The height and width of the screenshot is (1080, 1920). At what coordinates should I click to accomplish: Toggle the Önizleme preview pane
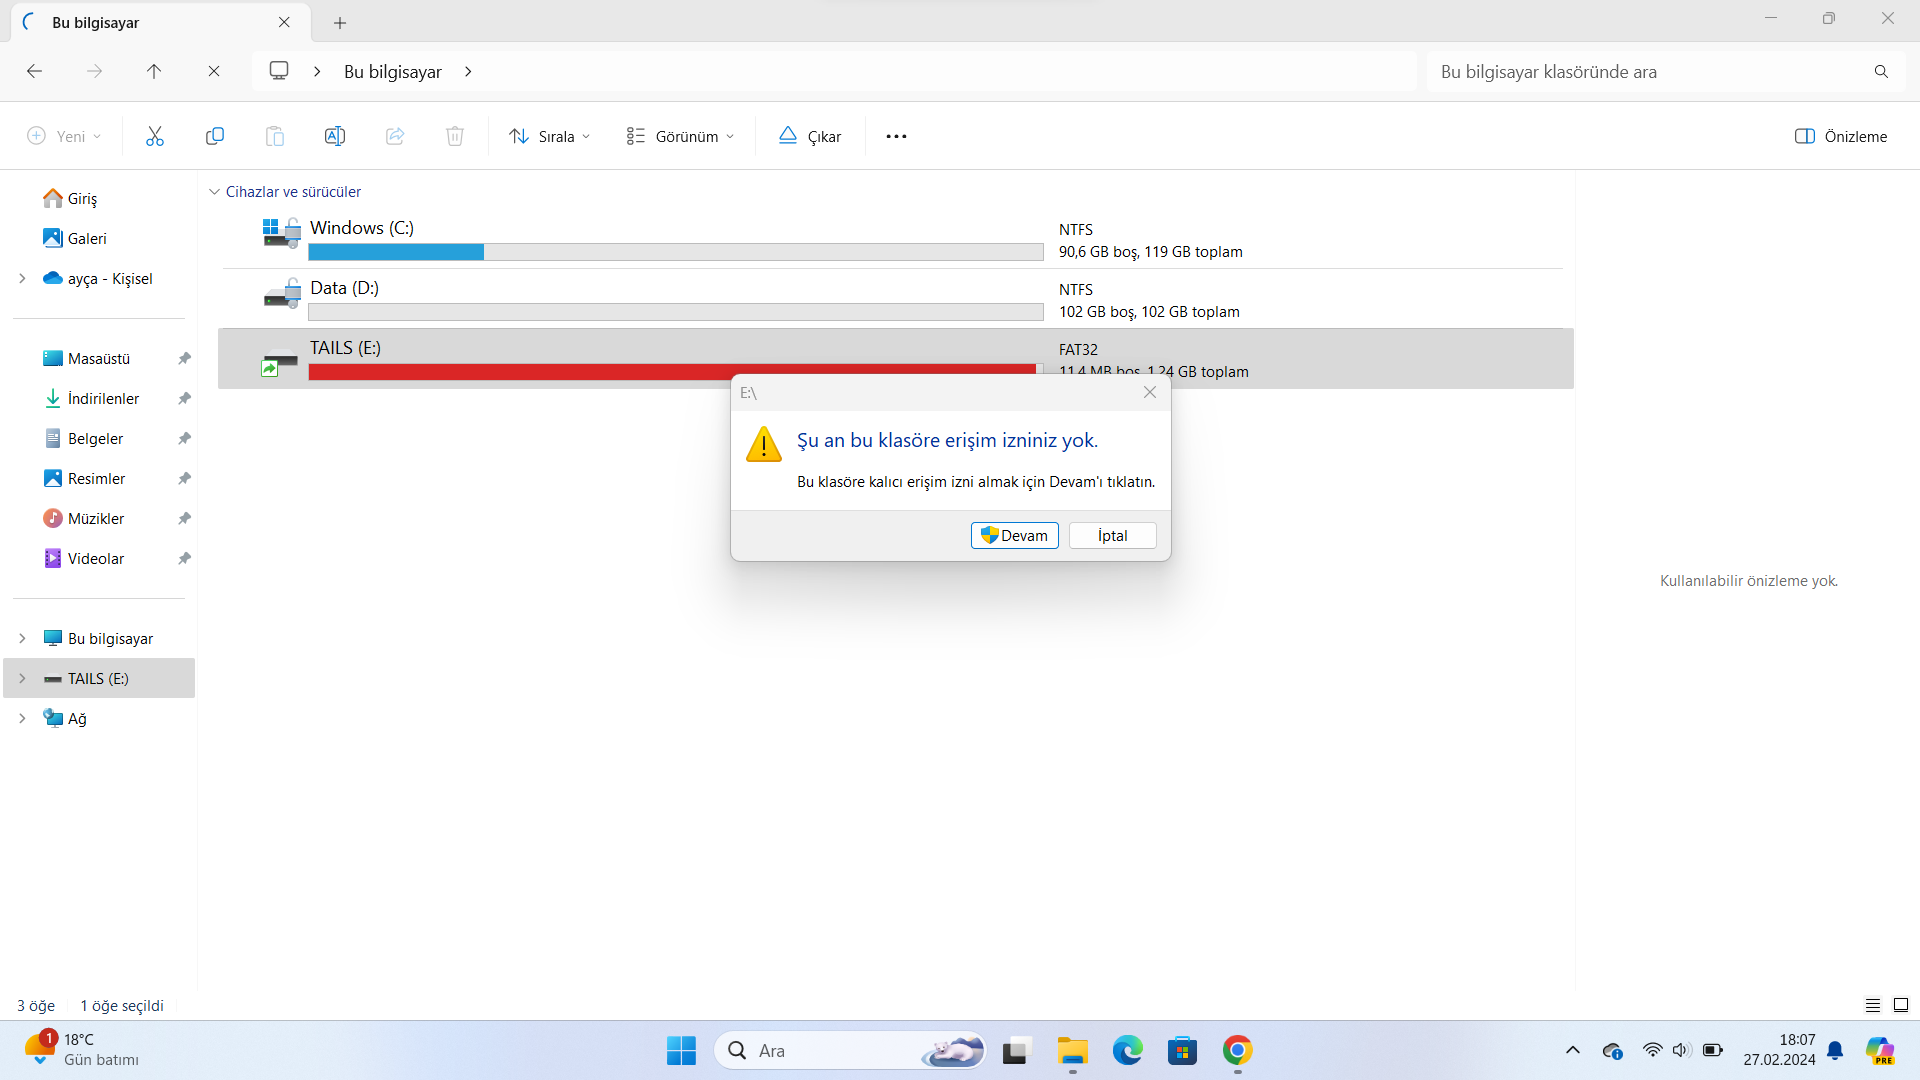point(1841,136)
